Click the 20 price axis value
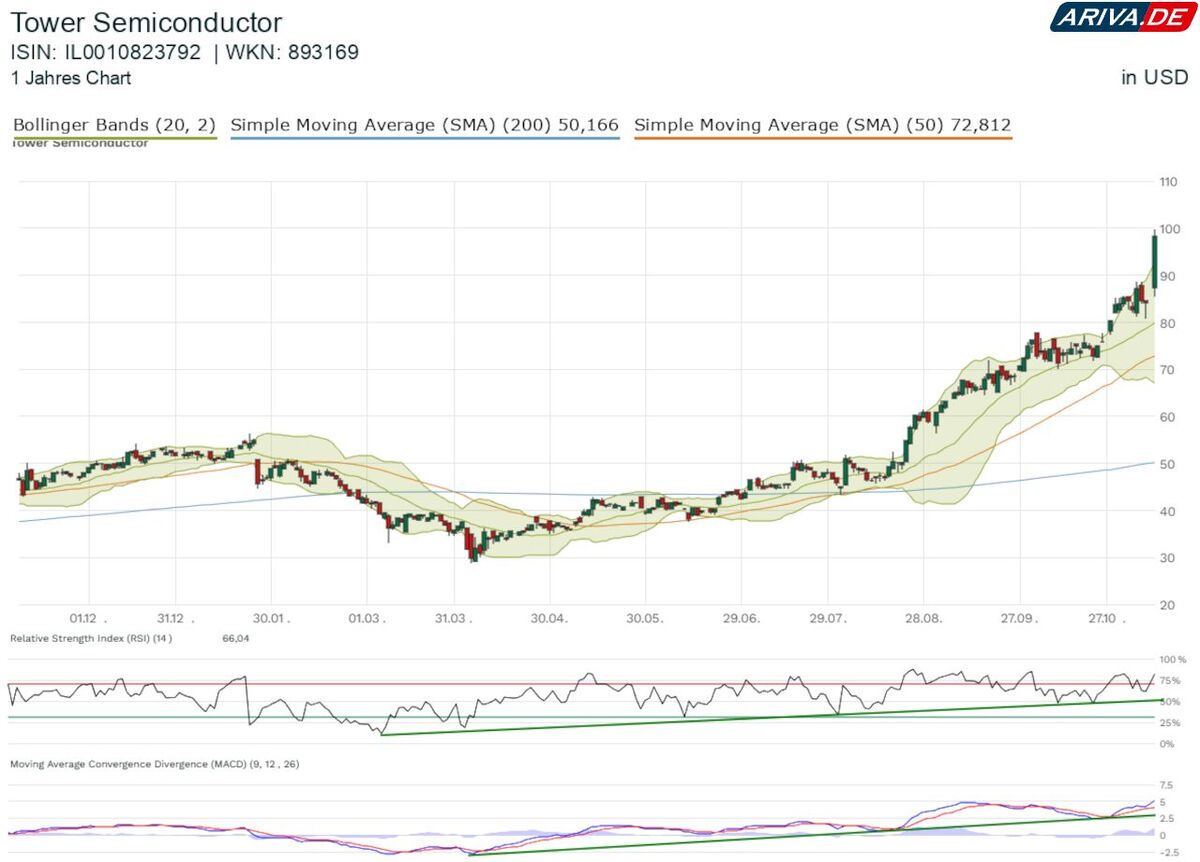The width and height of the screenshot is (1200, 862). [x=1169, y=605]
